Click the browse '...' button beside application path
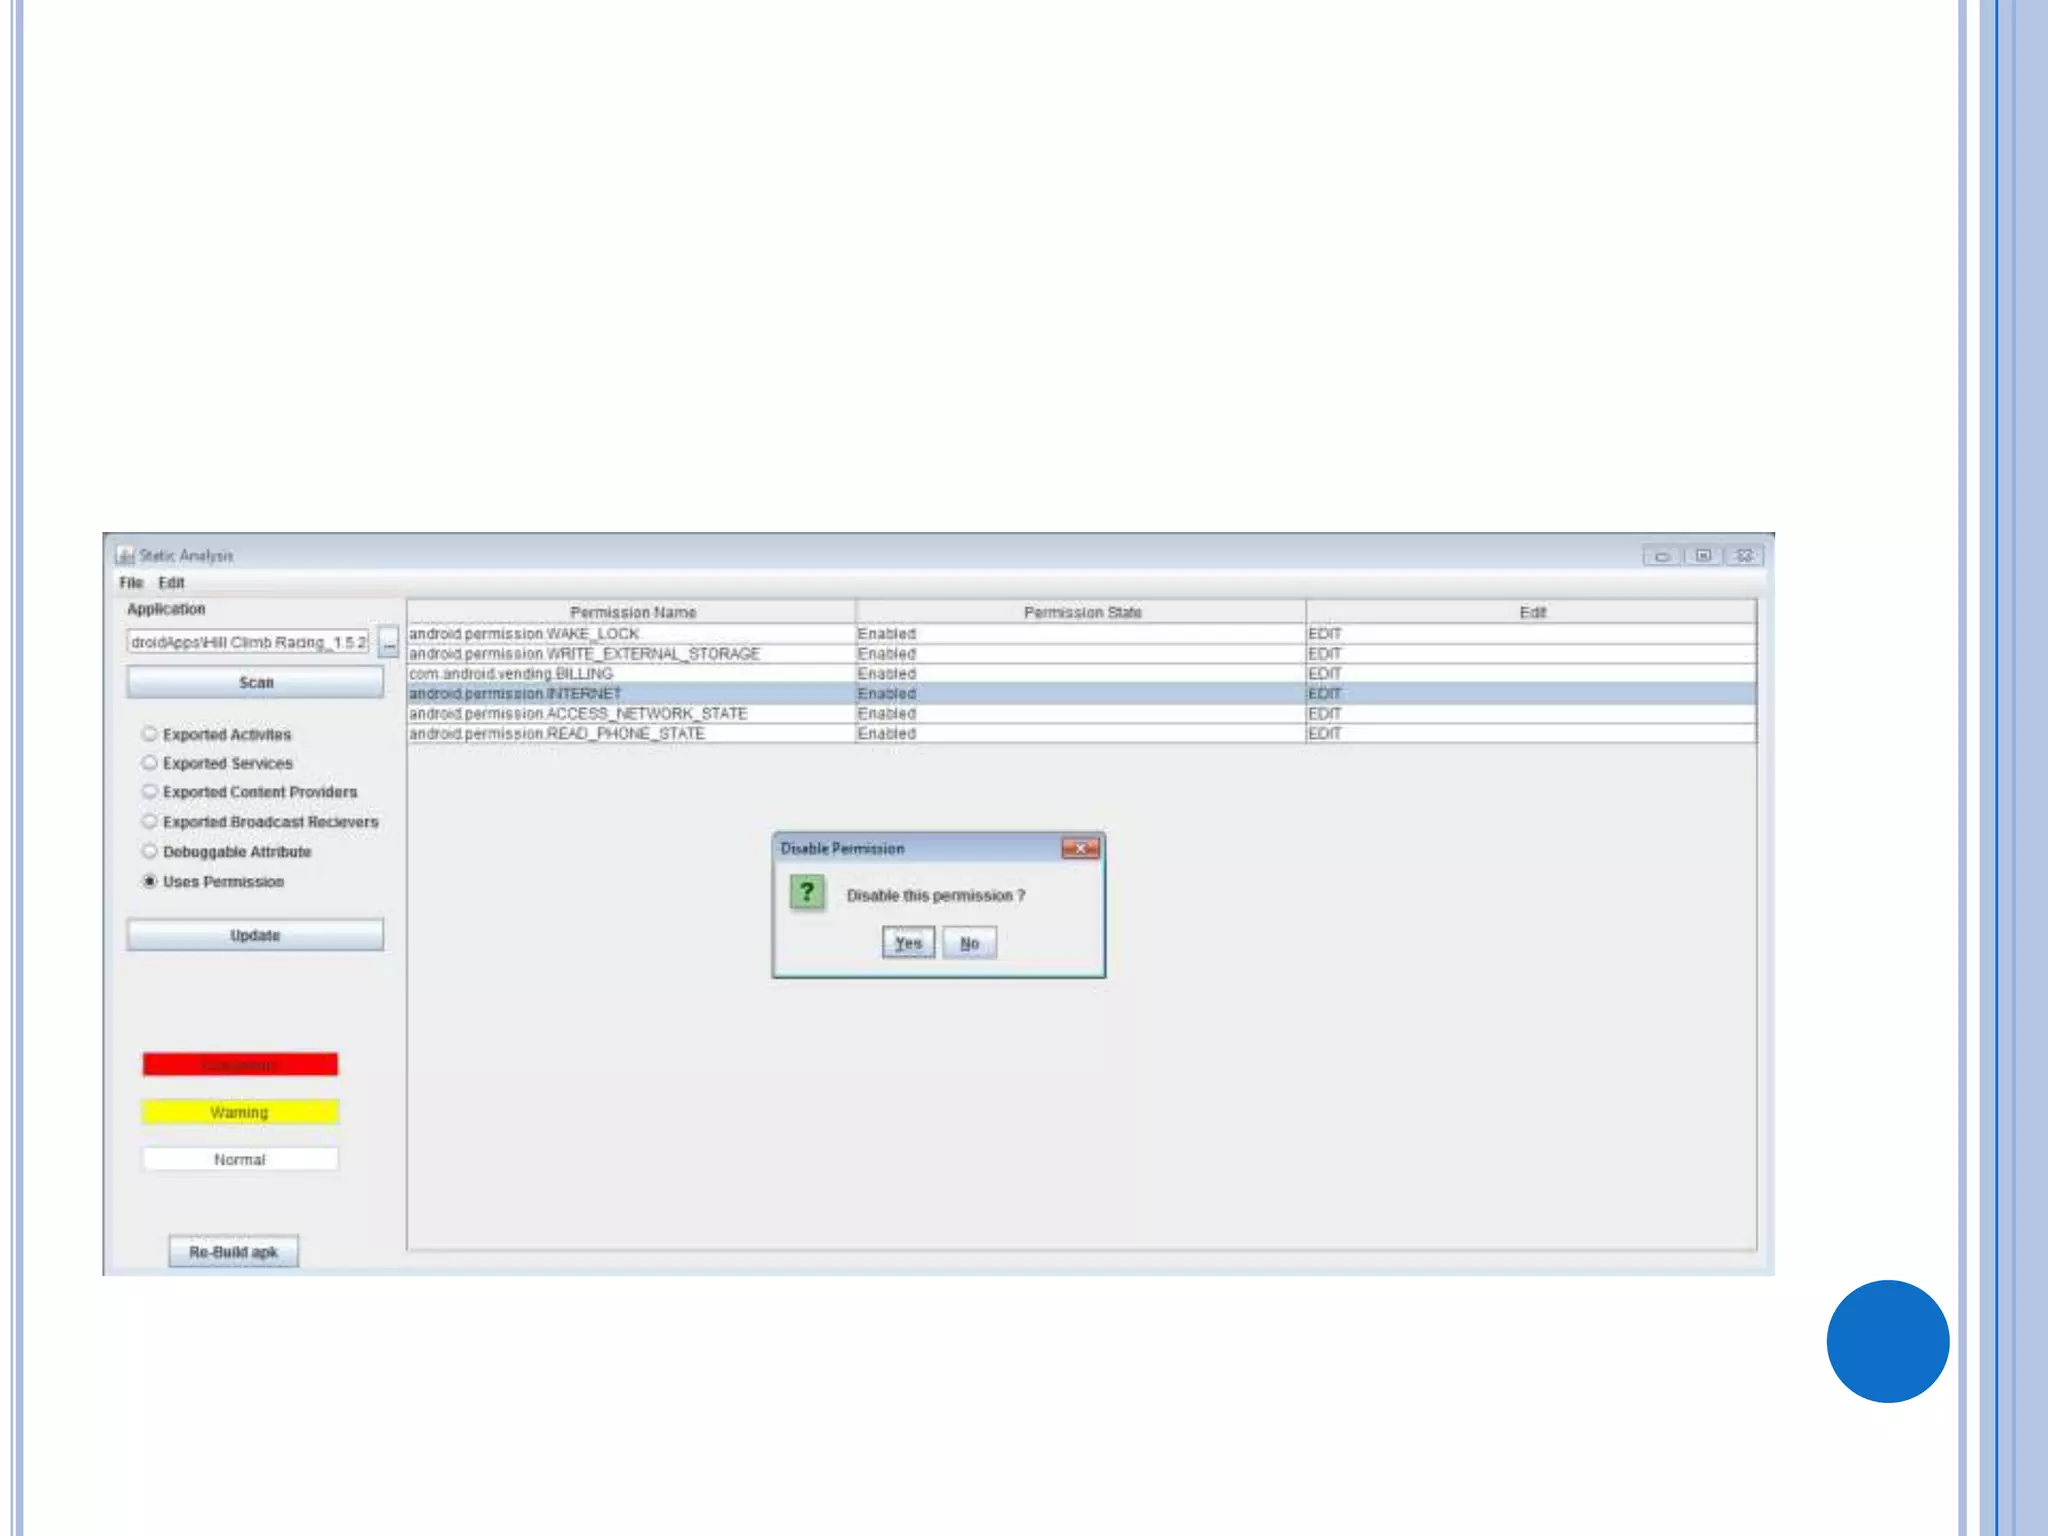 click(388, 643)
